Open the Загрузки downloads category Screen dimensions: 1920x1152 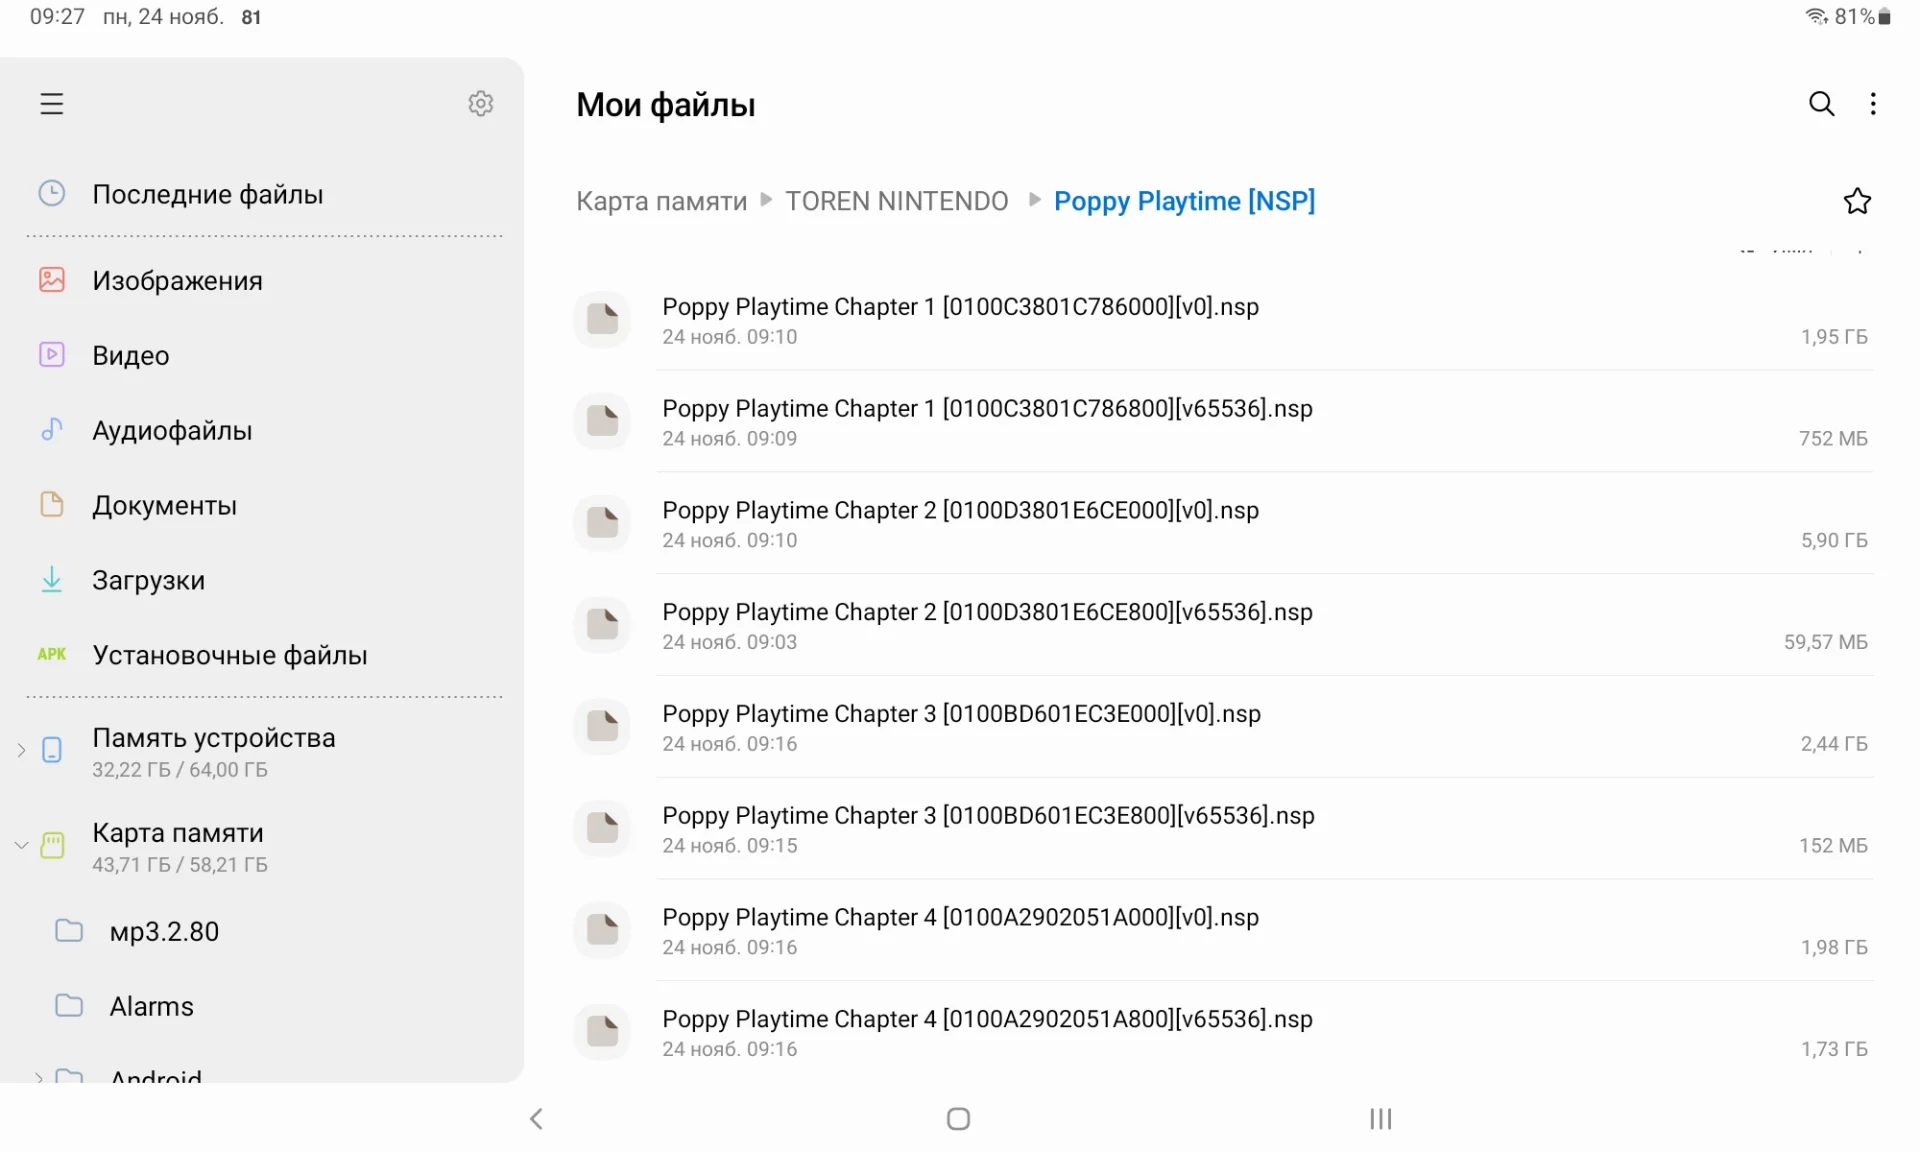(148, 580)
